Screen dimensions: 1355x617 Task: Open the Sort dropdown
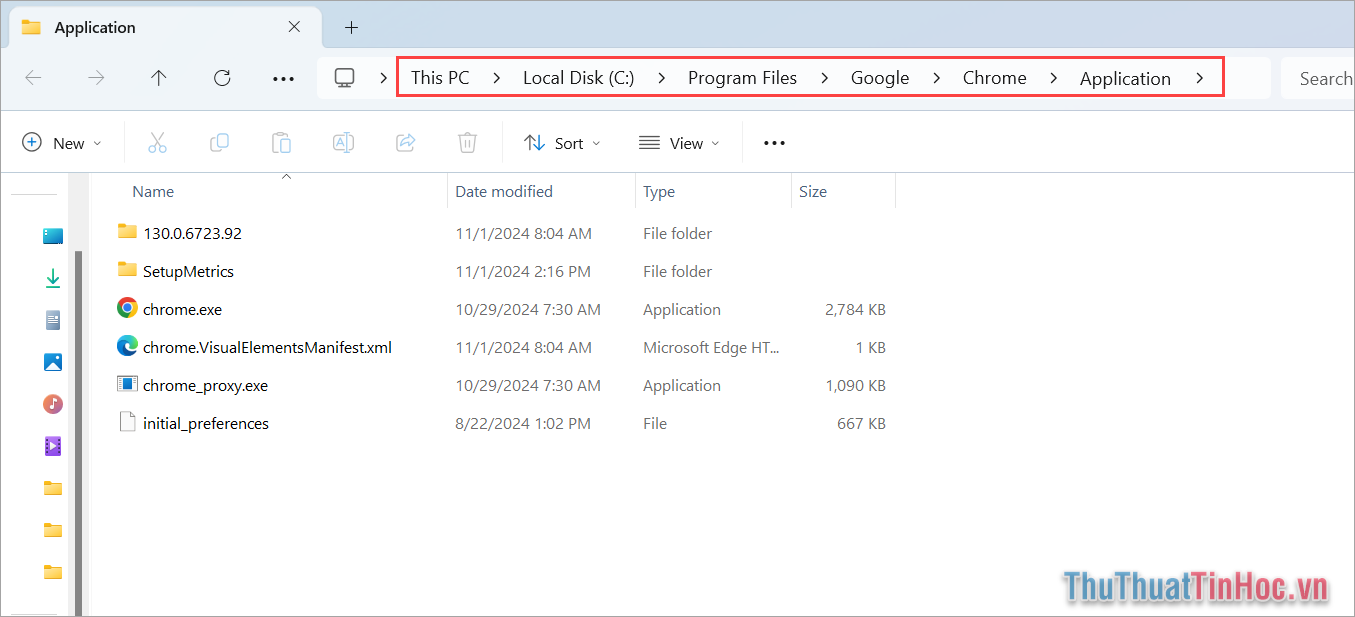pos(562,142)
